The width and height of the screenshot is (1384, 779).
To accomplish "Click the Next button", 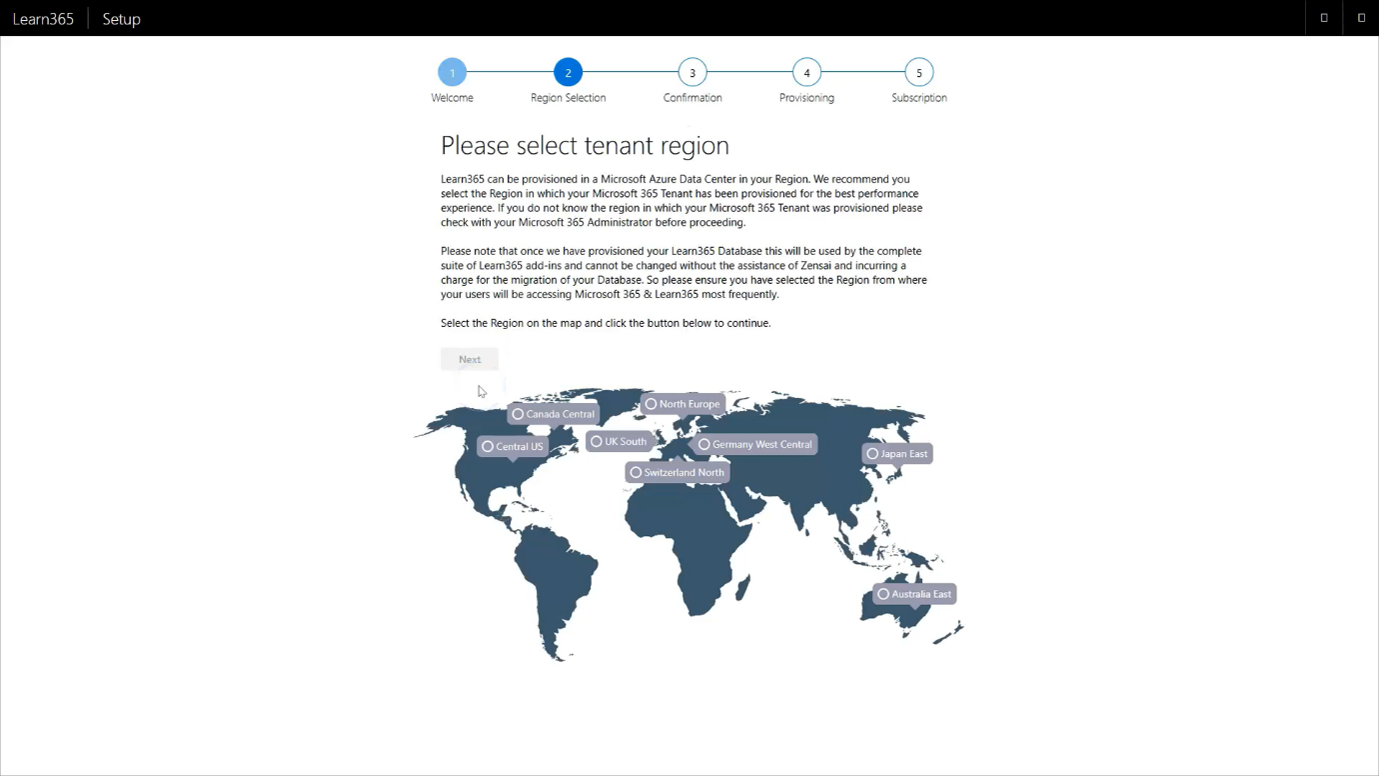I will coord(471,360).
